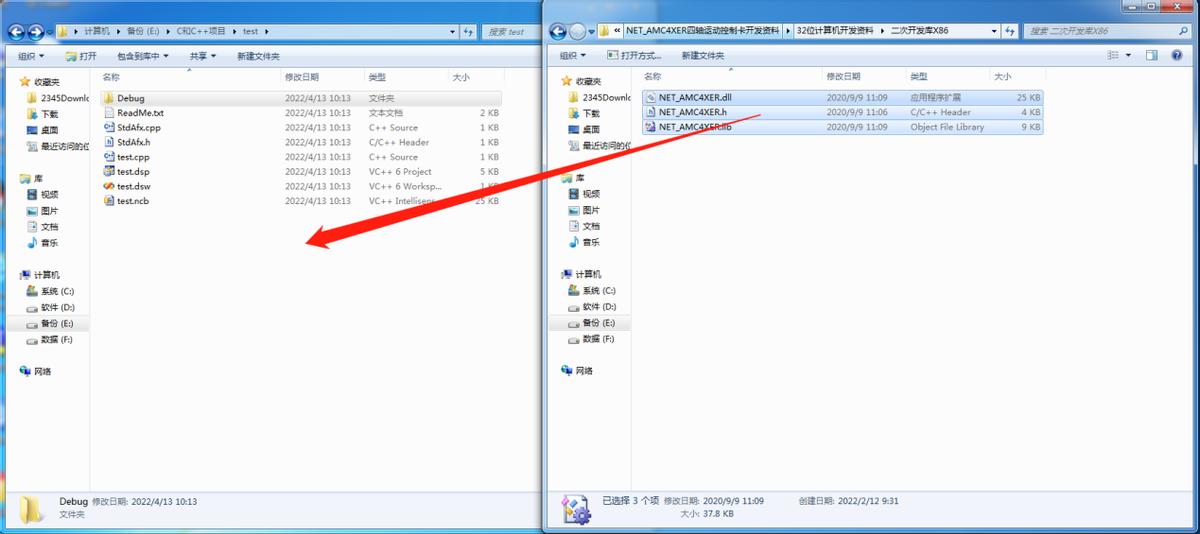Open 音乐 library in left window
The height and width of the screenshot is (534, 1200).
click(49, 242)
